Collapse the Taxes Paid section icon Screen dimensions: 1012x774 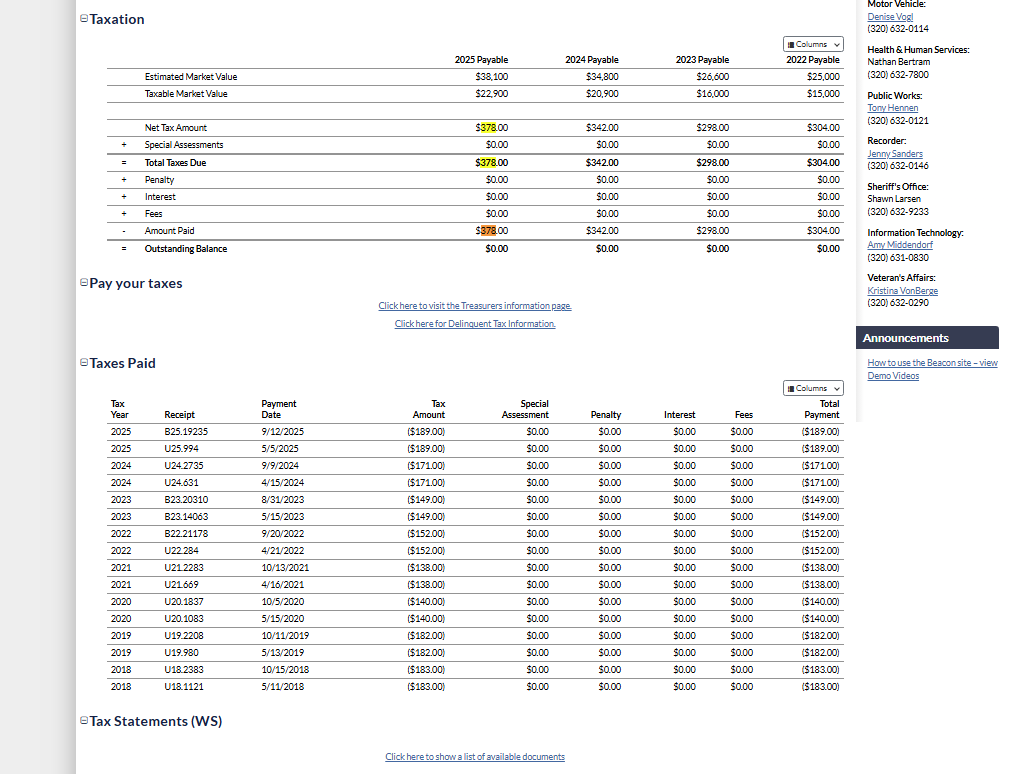click(x=84, y=363)
